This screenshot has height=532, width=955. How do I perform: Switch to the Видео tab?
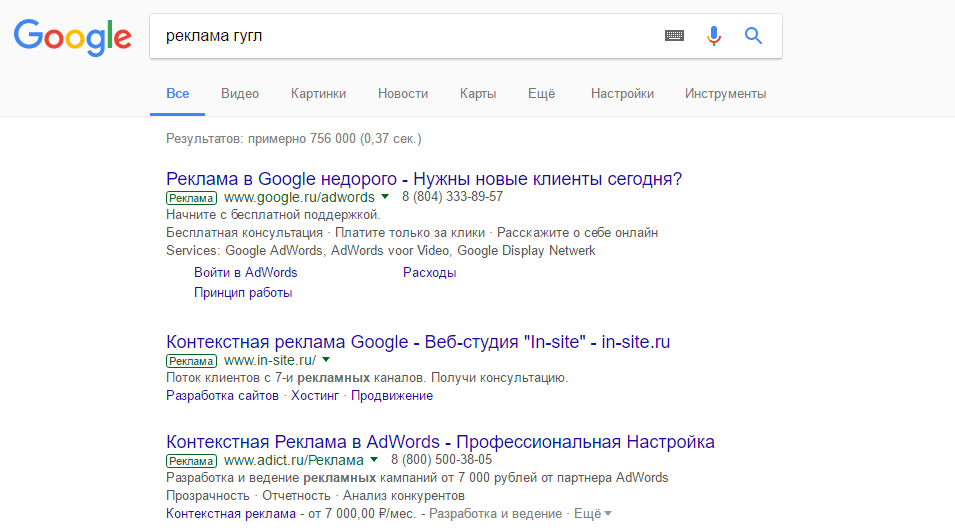240,94
